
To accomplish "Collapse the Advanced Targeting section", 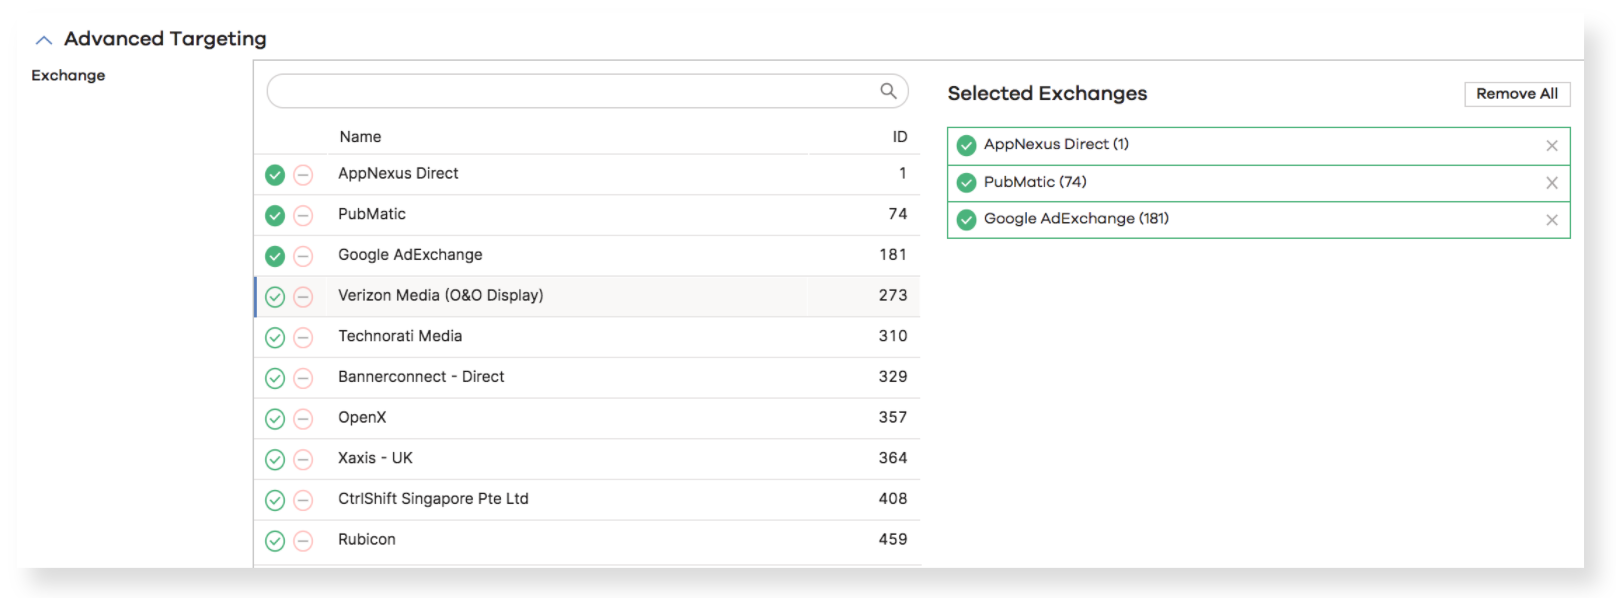I will (43, 40).
